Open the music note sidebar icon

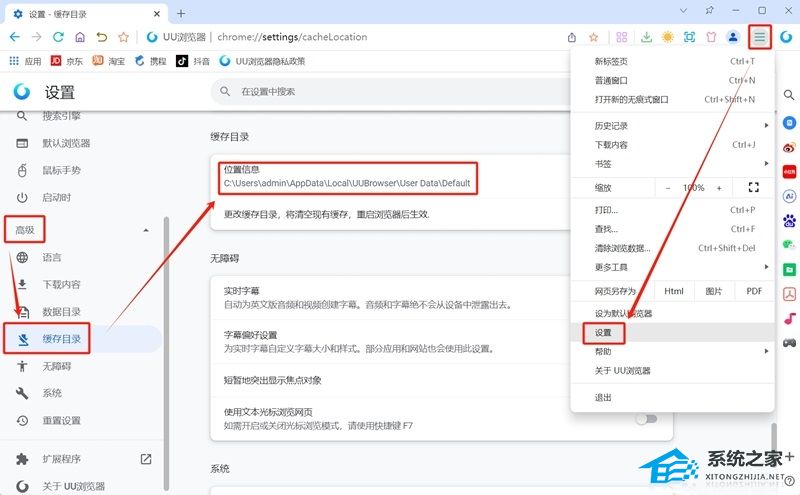click(x=789, y=318)
